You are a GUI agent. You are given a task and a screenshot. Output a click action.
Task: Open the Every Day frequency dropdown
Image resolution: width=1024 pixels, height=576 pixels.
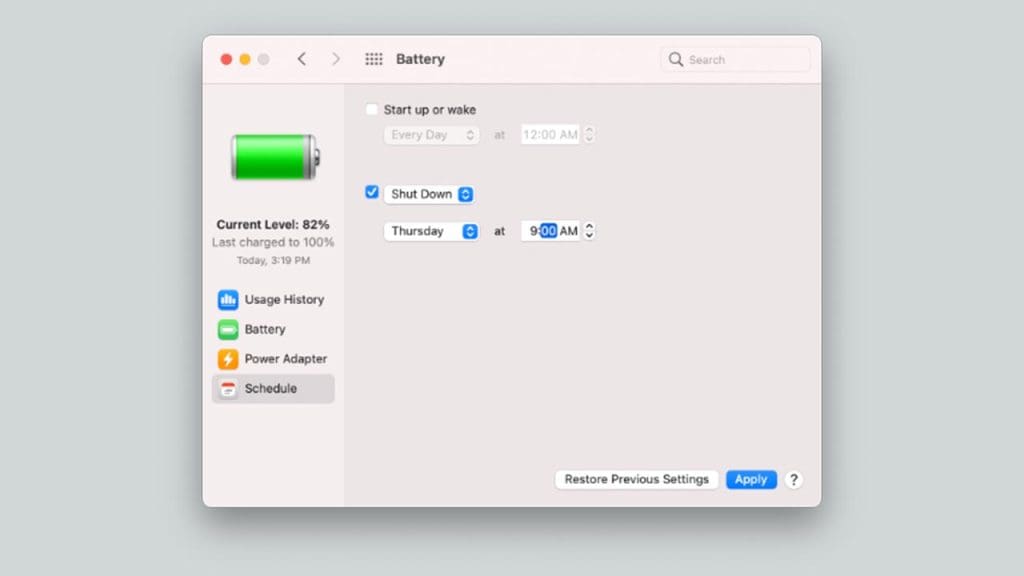(431, 134)
